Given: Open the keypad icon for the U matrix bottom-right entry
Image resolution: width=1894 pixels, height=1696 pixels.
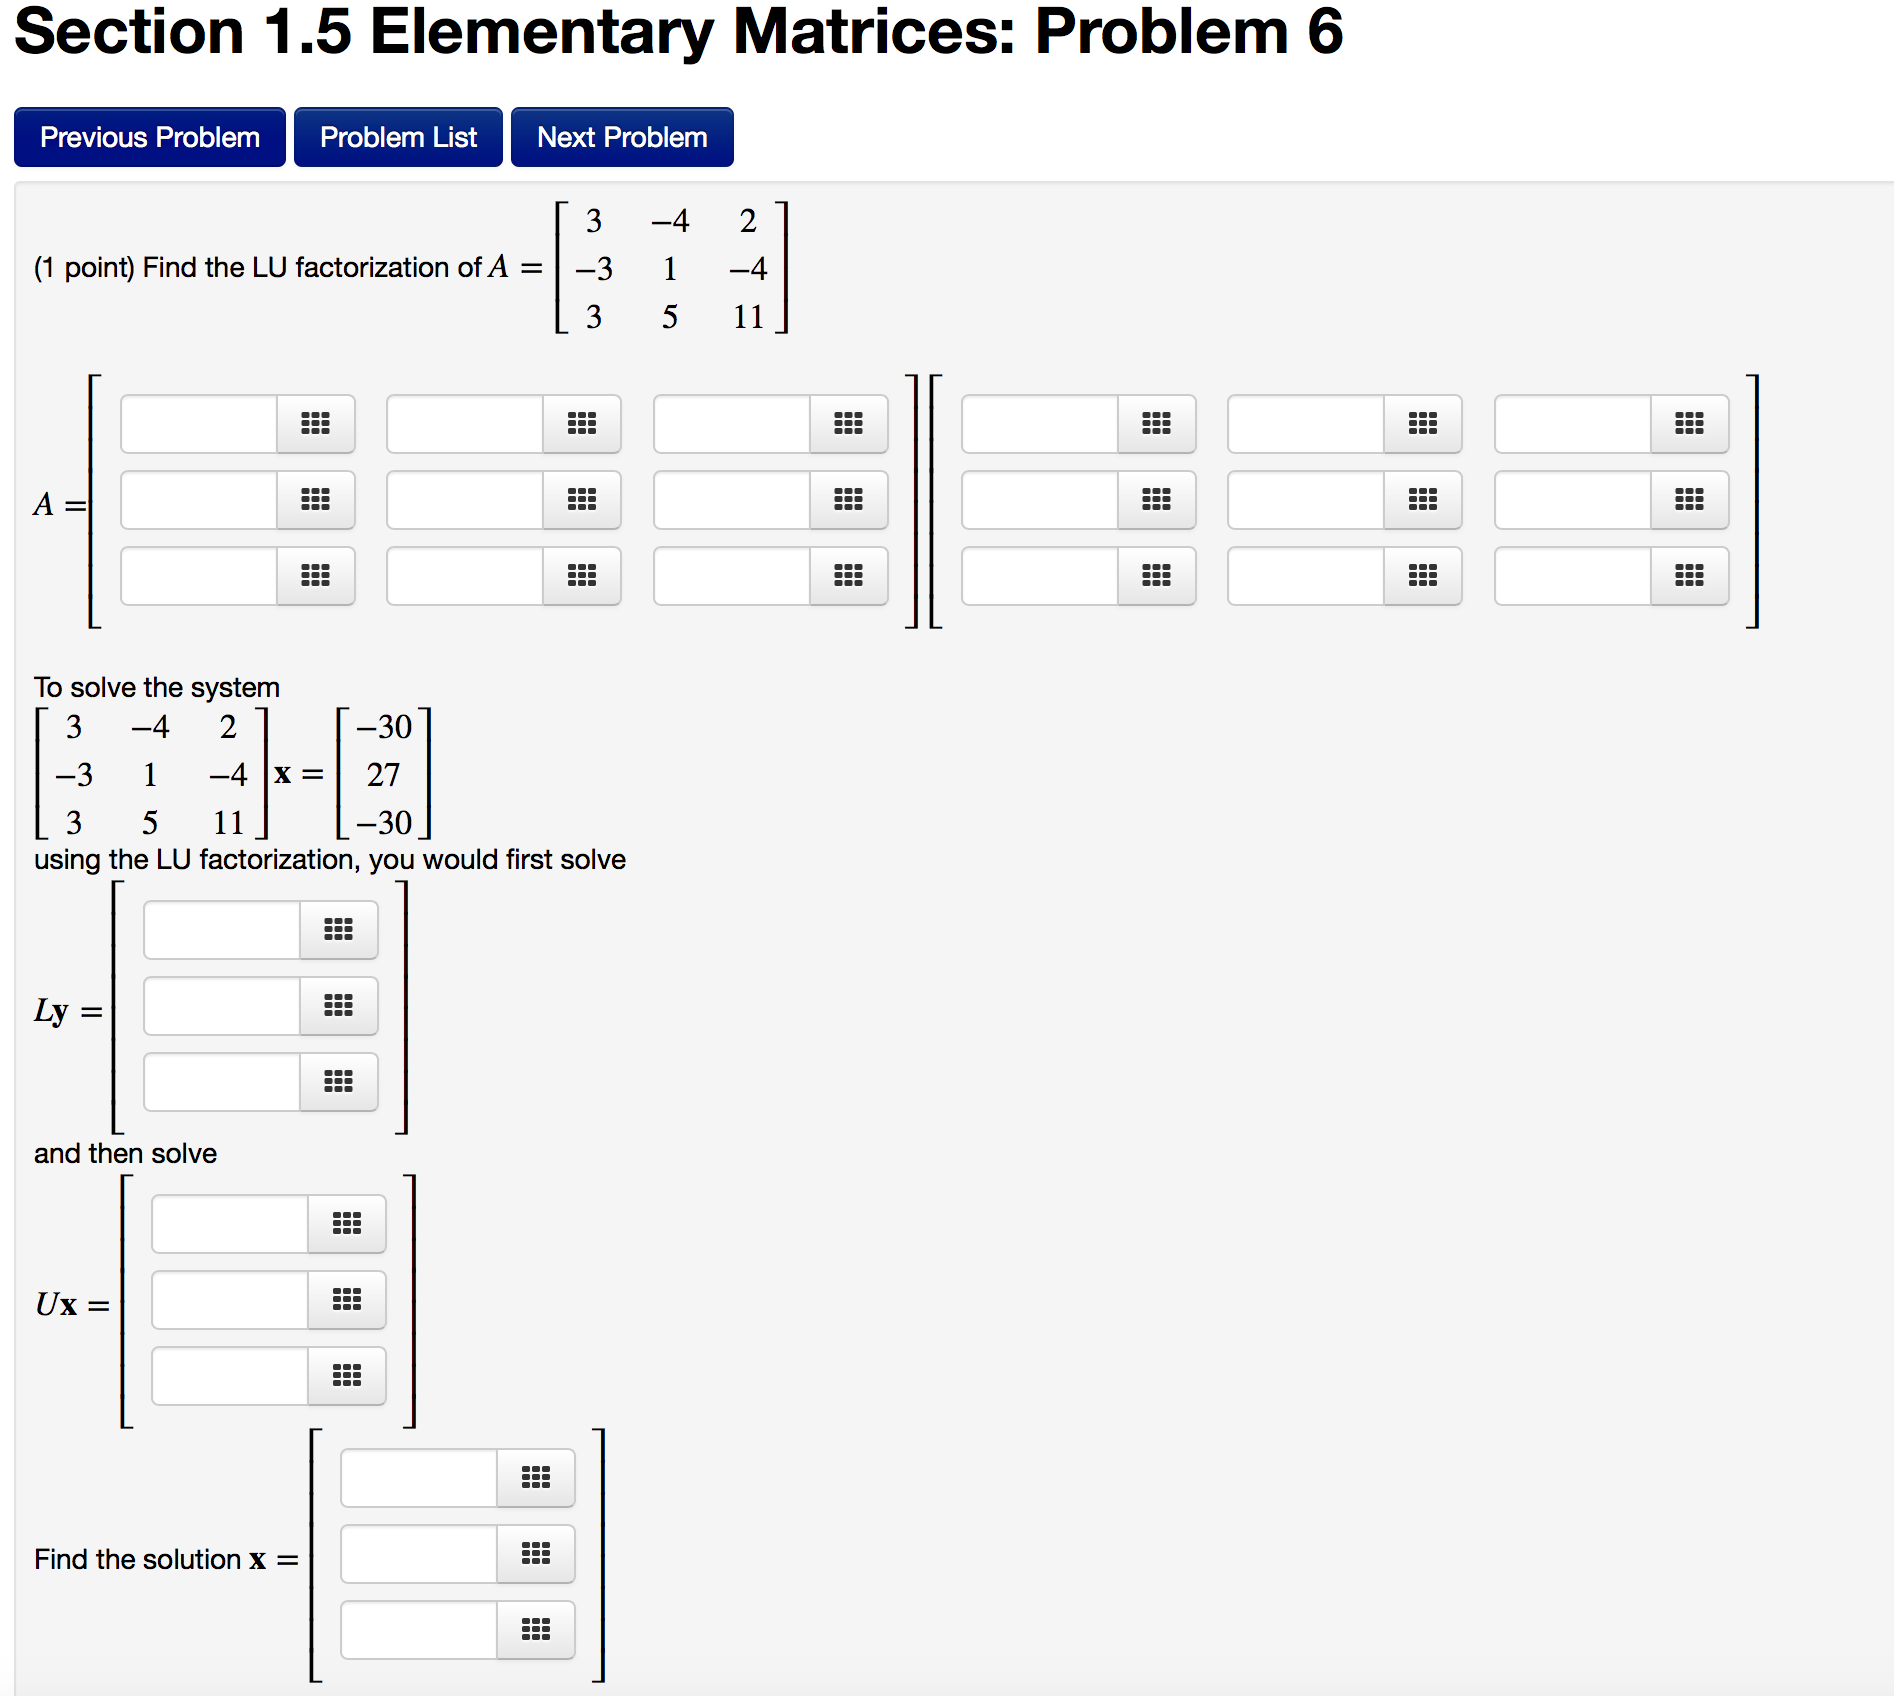Looking at the screenshot, I should click(x=1689, y=576).
